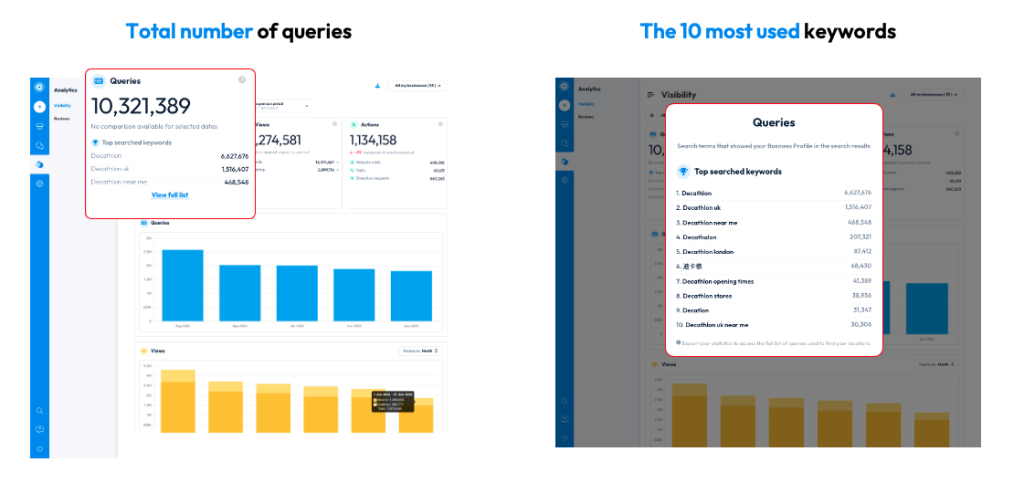Image resolution: width=1024 pixels, height=504 pixels.
Task: Open the chat messages icon in the left screenshot's sidebar
Action: (39, 145)
